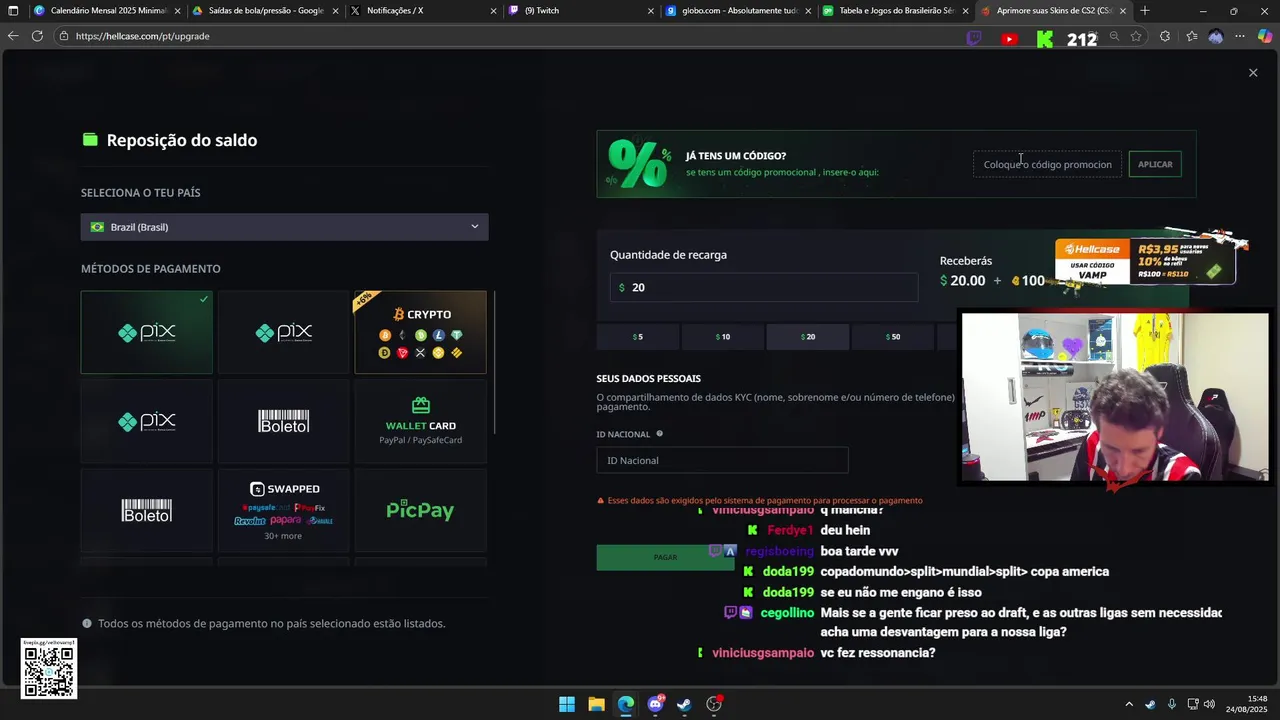Image resolution: width=1280 pixels, height=720 pixels.
Task: Close the balance top-up dialog
Action: point(1253,73)
